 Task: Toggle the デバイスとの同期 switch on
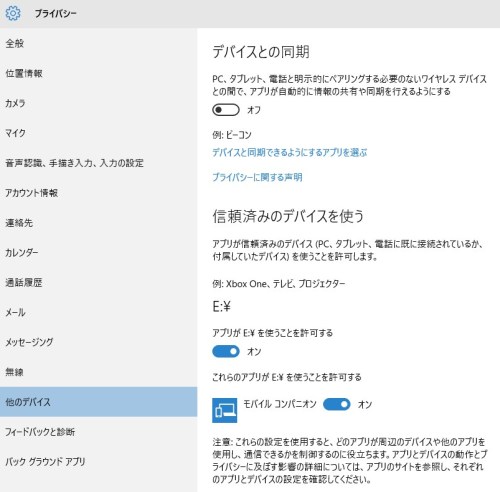226,110
